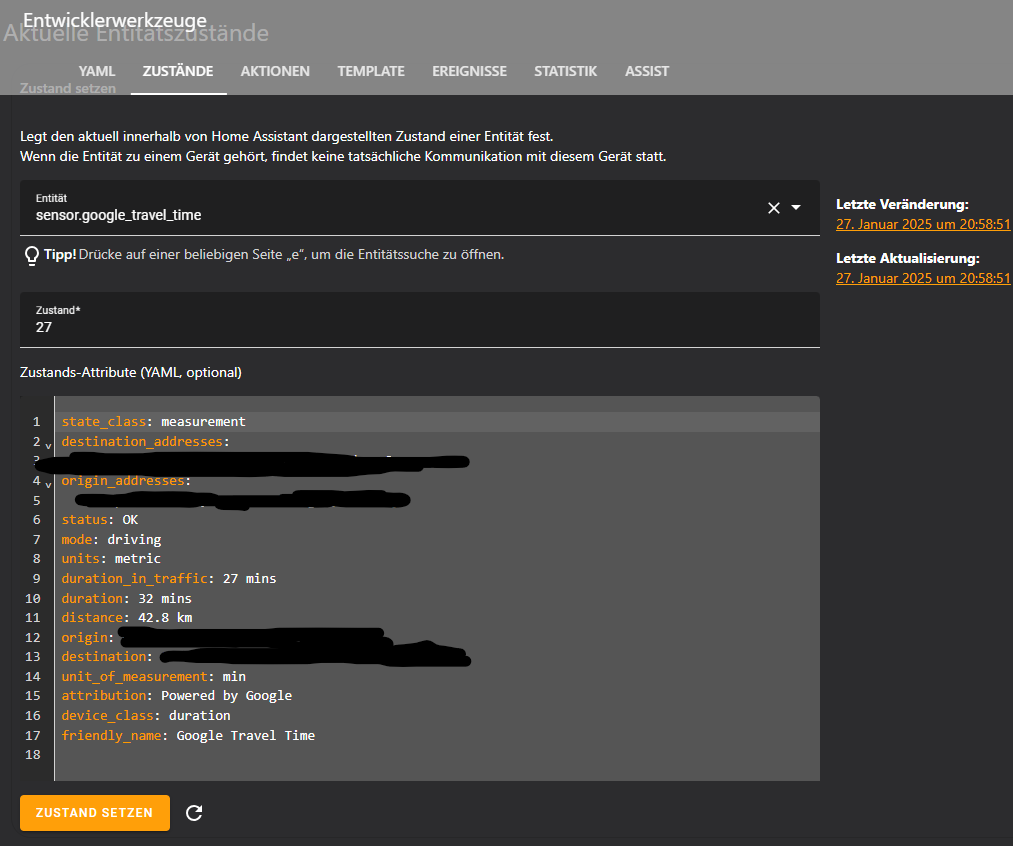The image size is (1013, 846).
Task: Switch to the YAML tab
Action: point(97,71)
